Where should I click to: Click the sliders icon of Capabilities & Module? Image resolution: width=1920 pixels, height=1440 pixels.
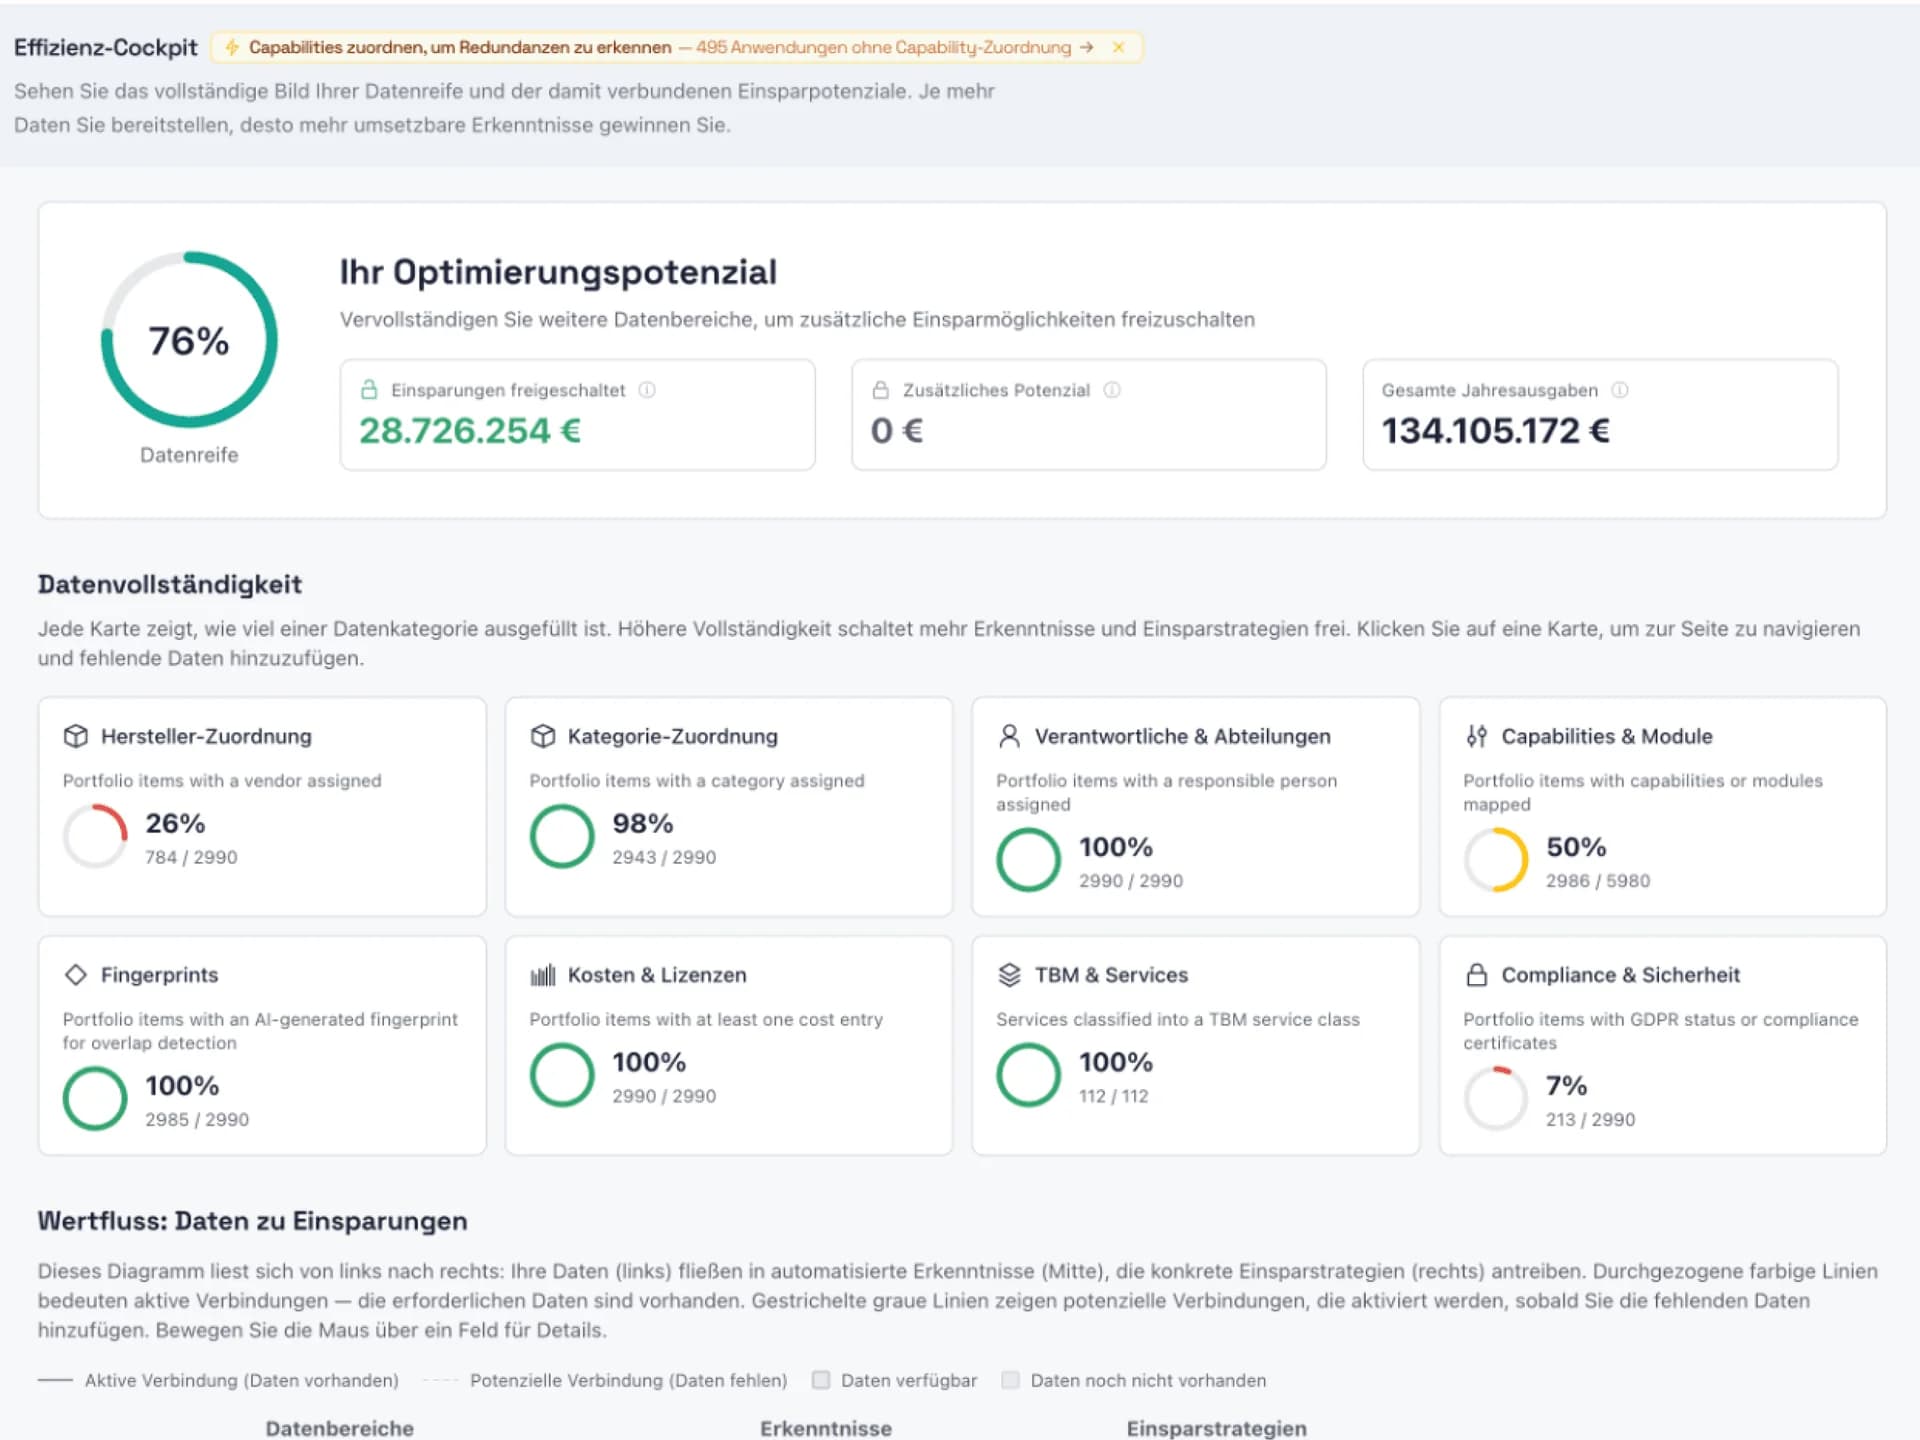coord(1477,736)
